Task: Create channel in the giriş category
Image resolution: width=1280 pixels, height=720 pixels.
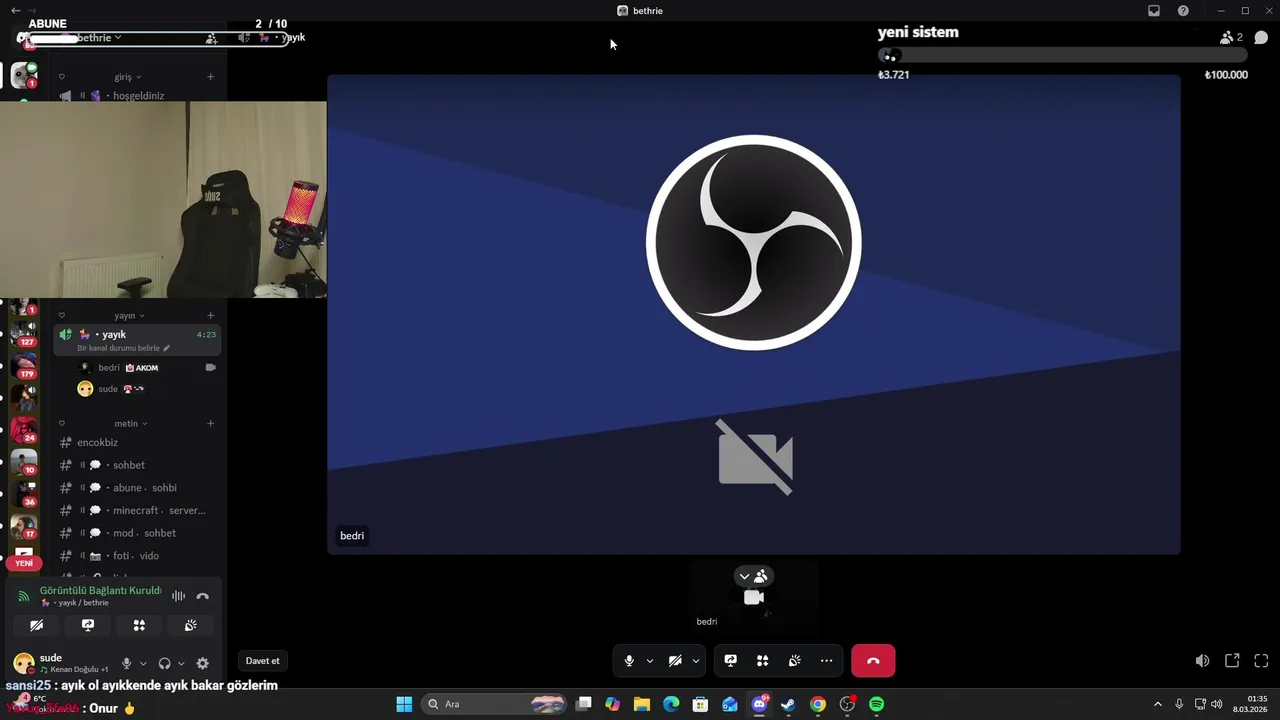Action: point(210,77)
